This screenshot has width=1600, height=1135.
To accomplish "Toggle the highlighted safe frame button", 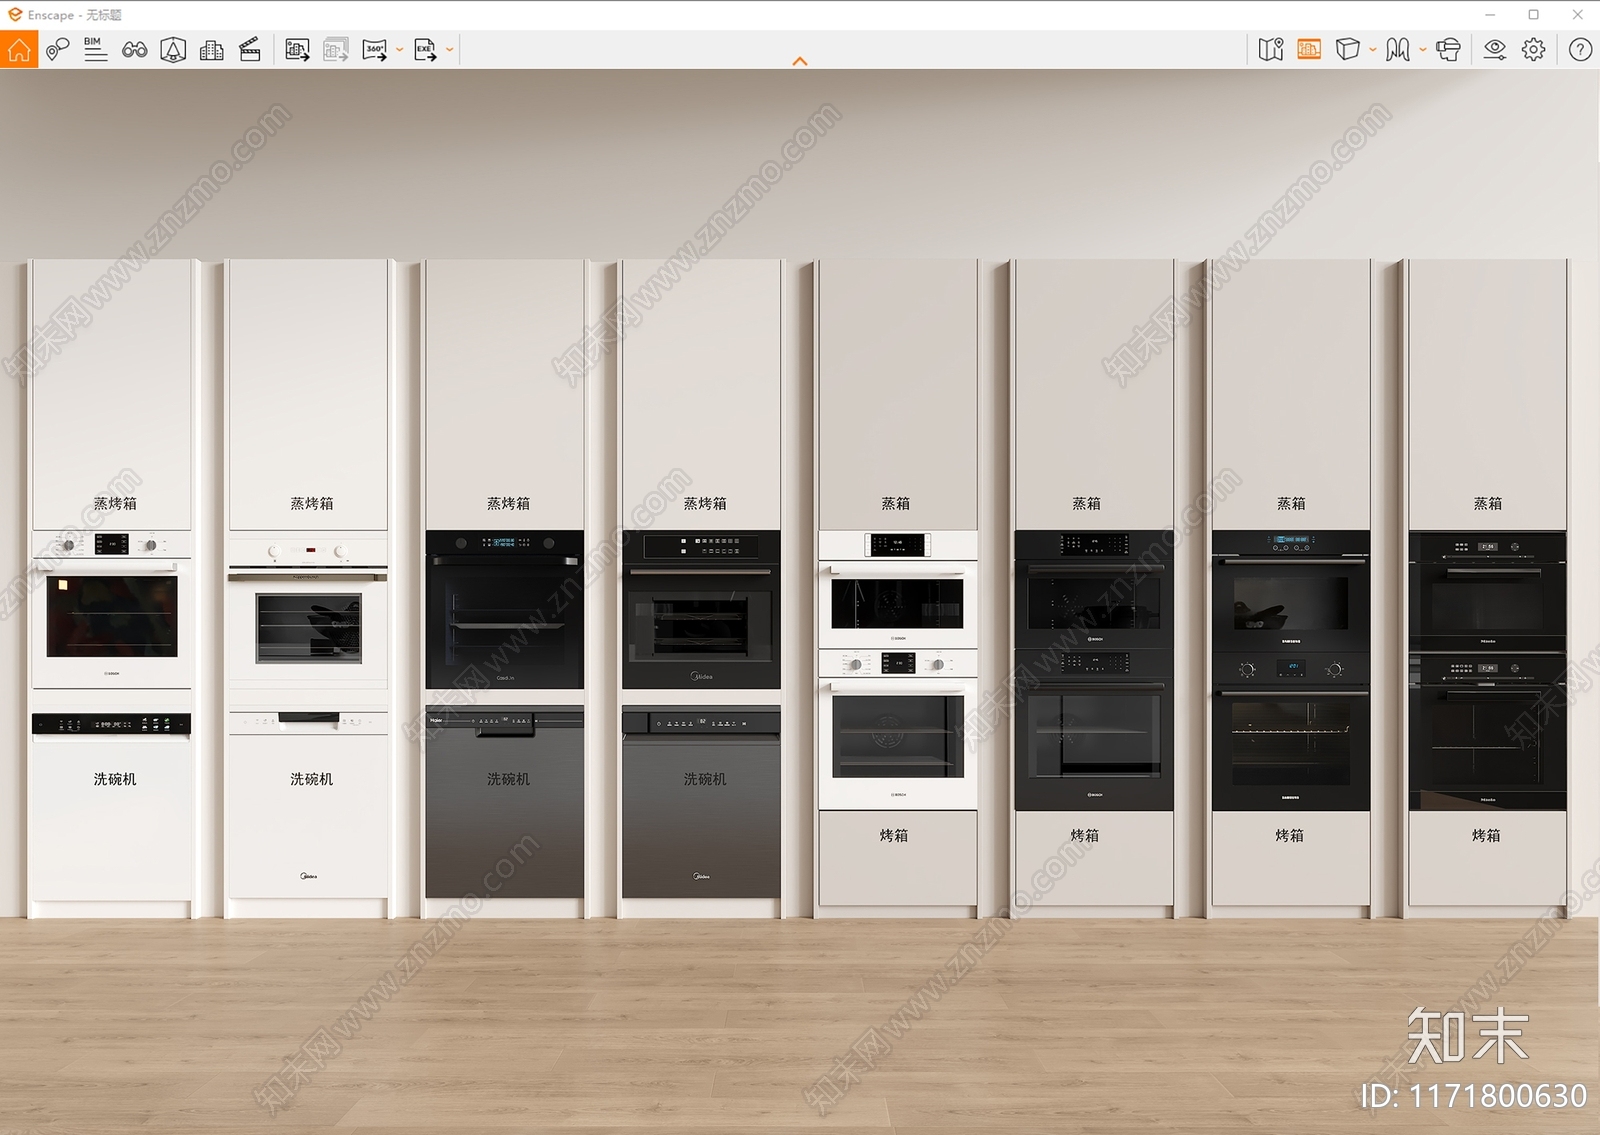I will click(x=1309, y=49).
